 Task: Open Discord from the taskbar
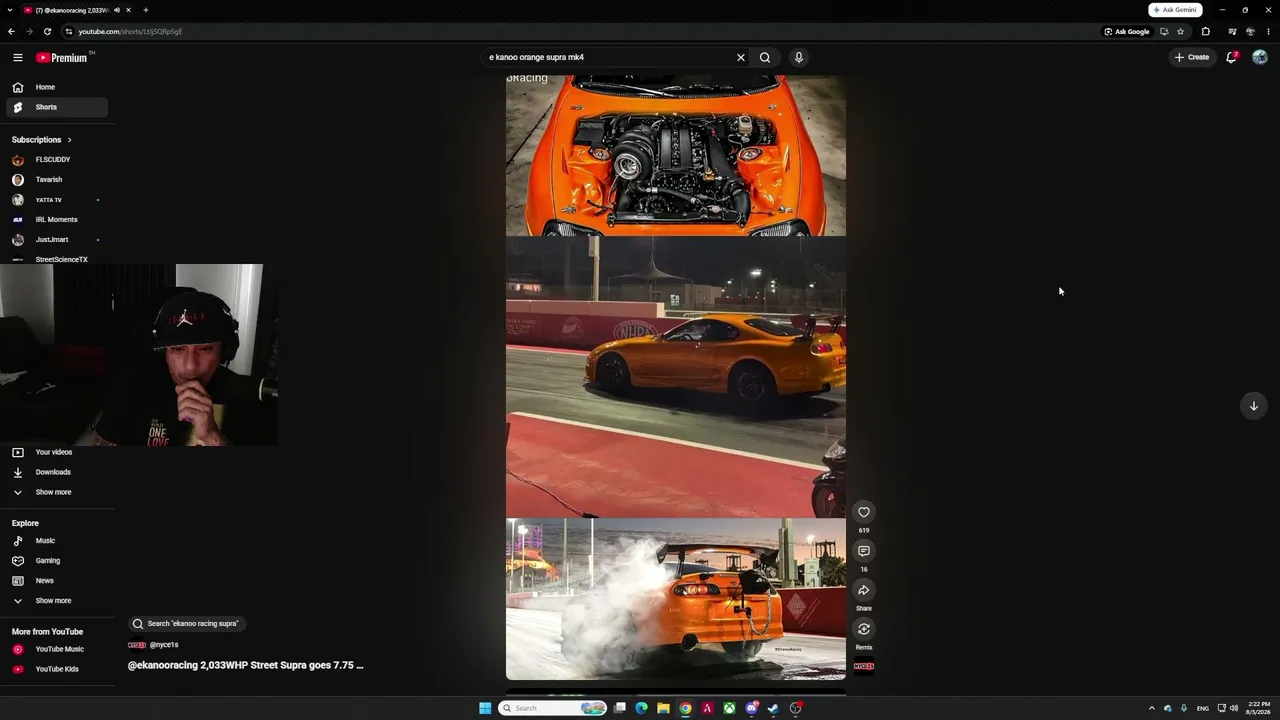click(x=752, y=708)
